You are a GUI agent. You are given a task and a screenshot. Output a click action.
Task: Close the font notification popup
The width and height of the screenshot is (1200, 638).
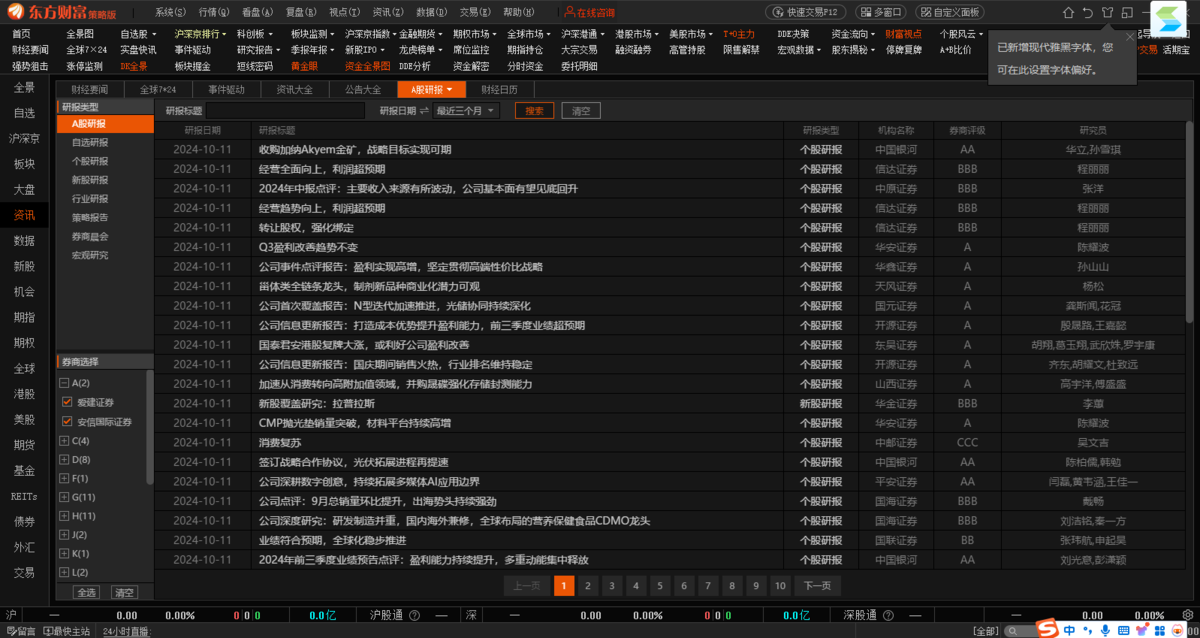tap(1131, 36)
